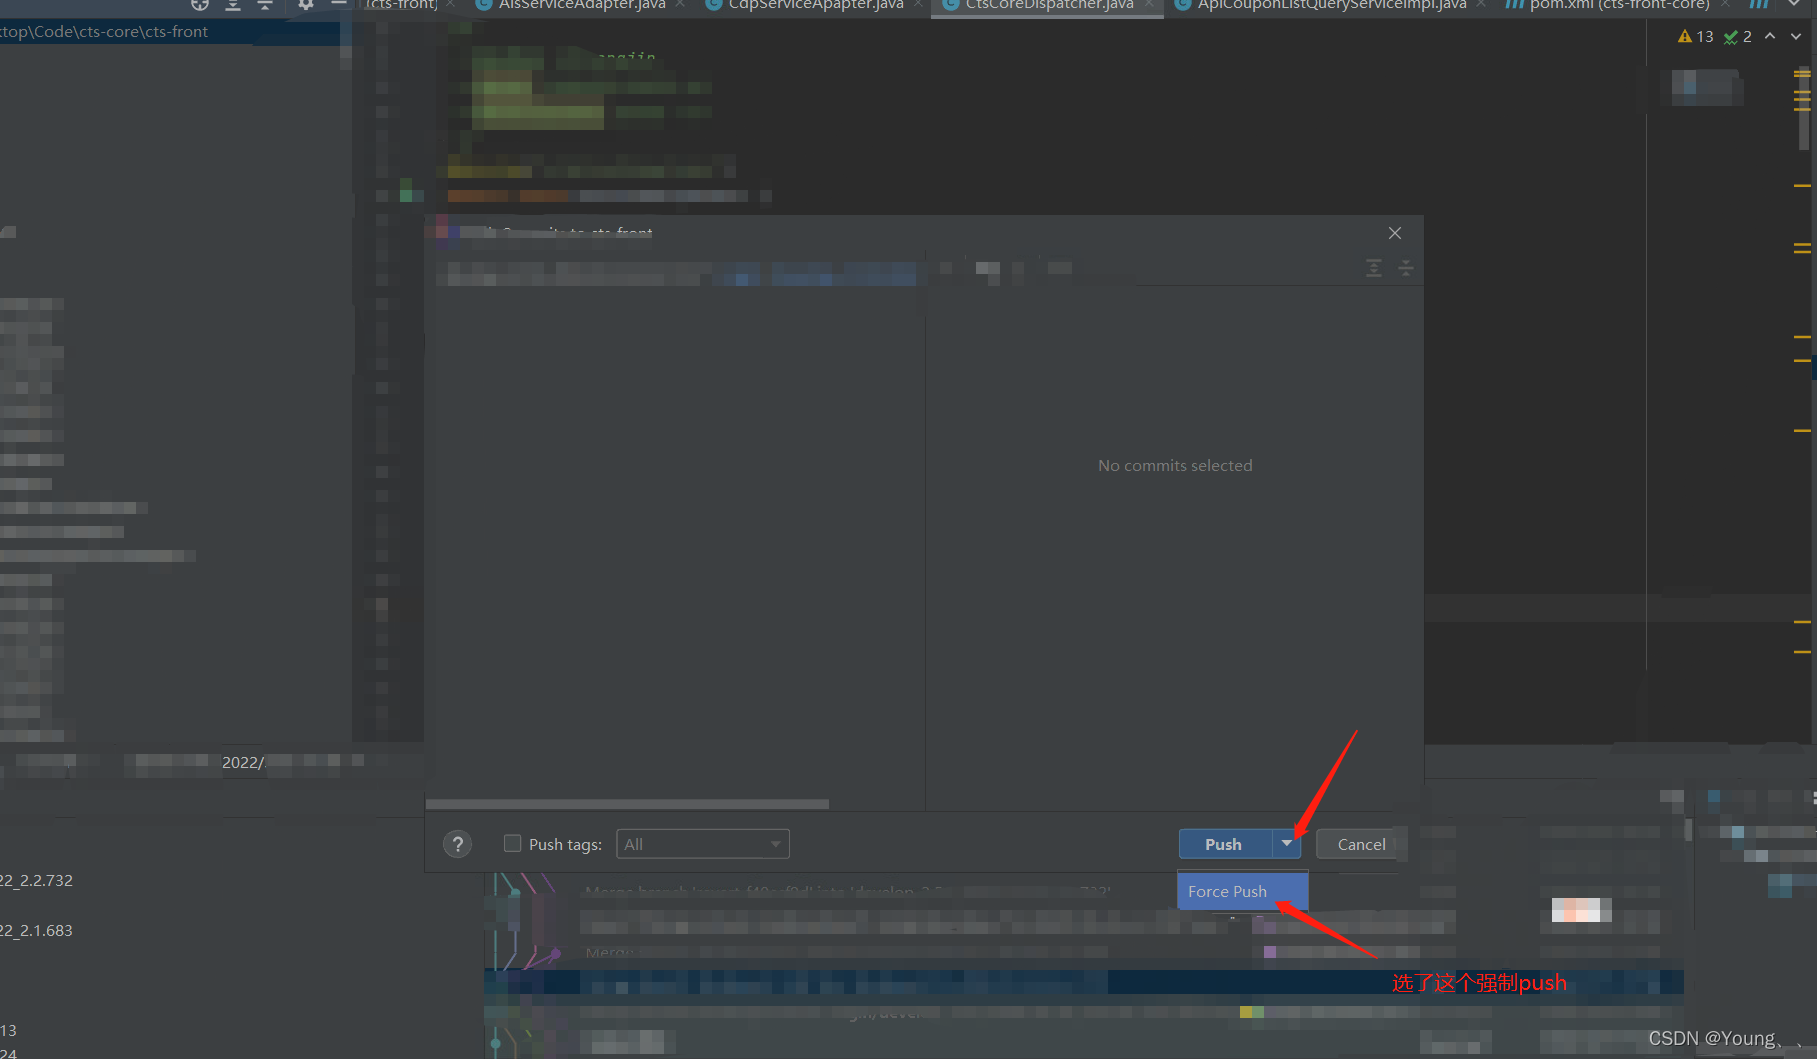Click project panel expand all icon
Screen dimensions: 1817x1059
coord(233,4)
